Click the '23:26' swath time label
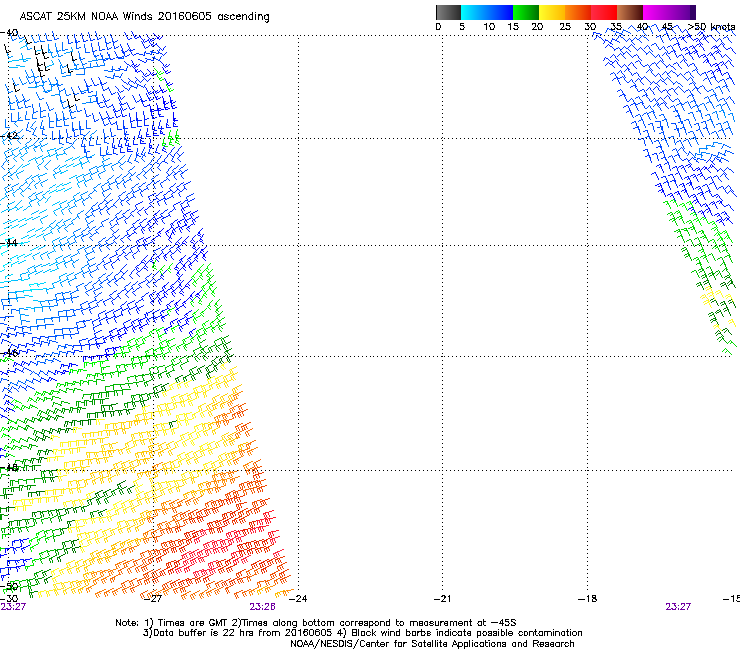The image size is (740, 650). (x=262, y=607)
